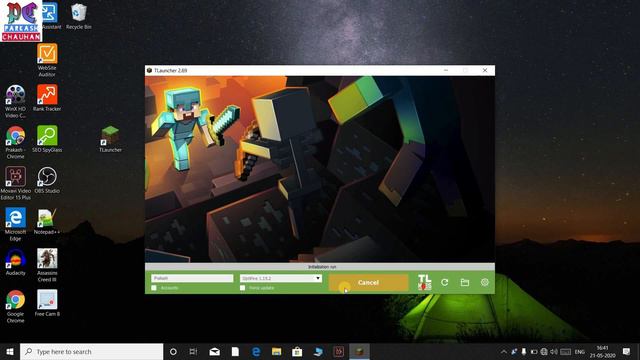
Task: Minimize the TLauncher window
Action: coord(446,70)
